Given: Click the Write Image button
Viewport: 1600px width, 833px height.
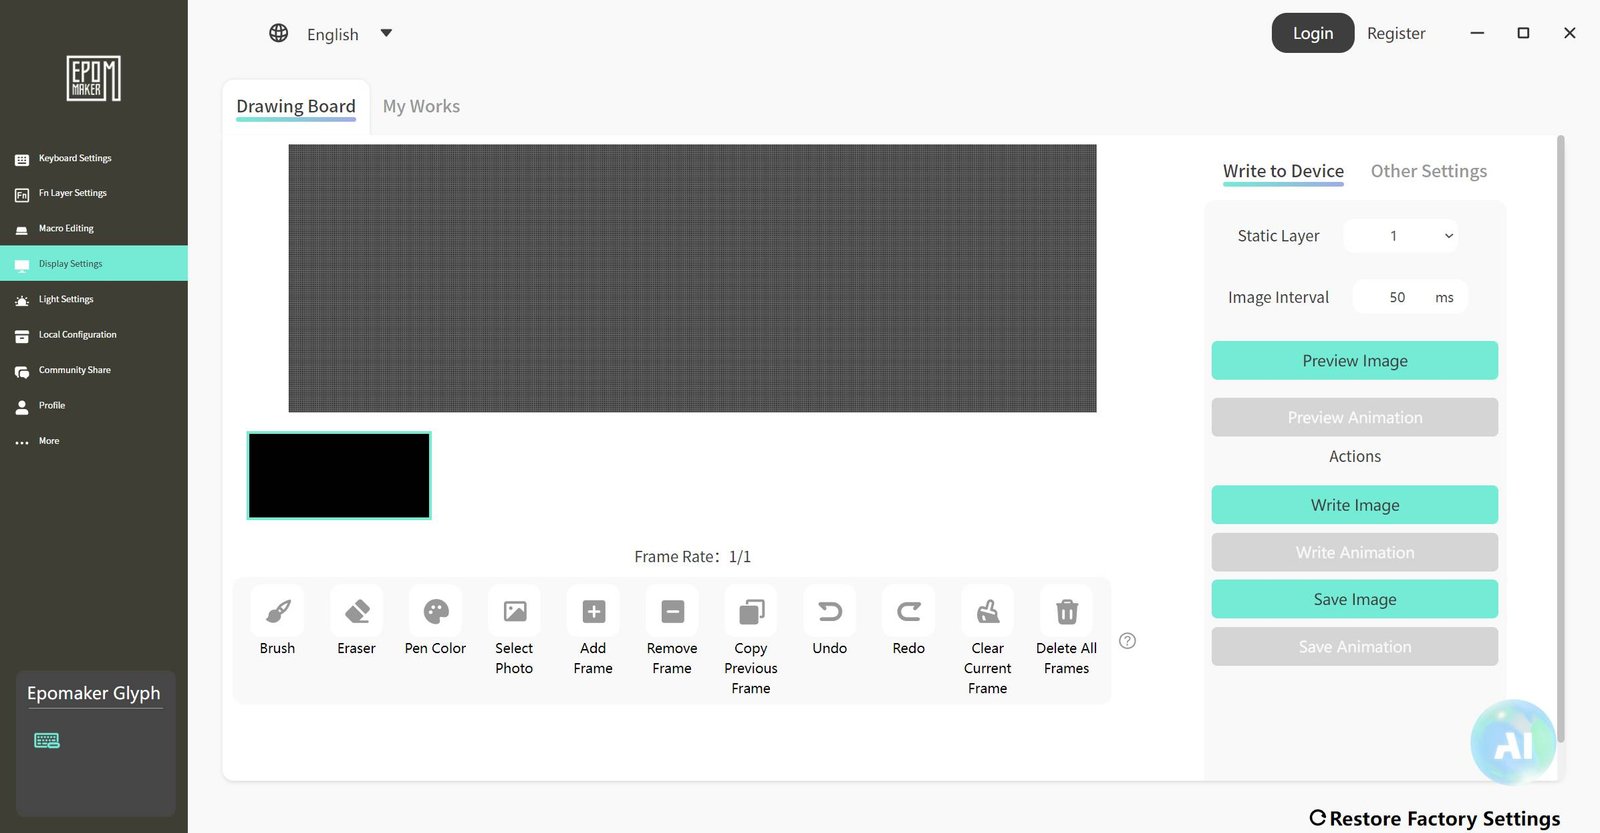Looking at the screenshot, I should pos(1355,505).
